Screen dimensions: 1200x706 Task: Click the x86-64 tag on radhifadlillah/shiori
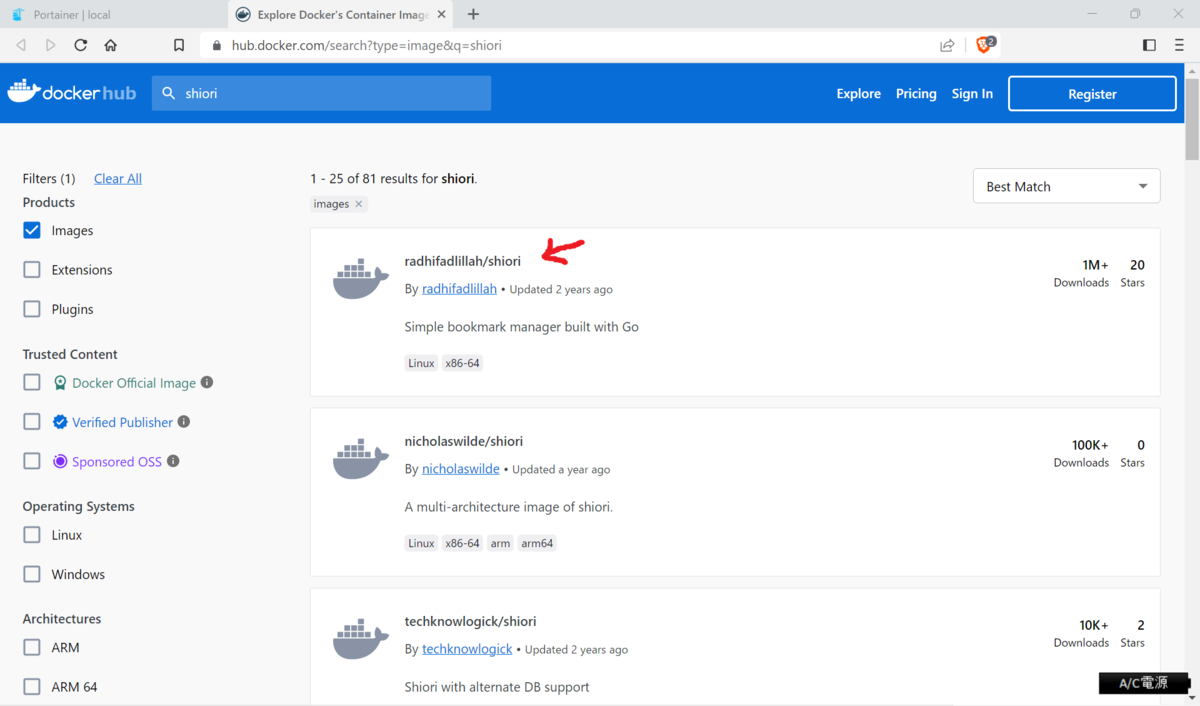click(463, 363)
